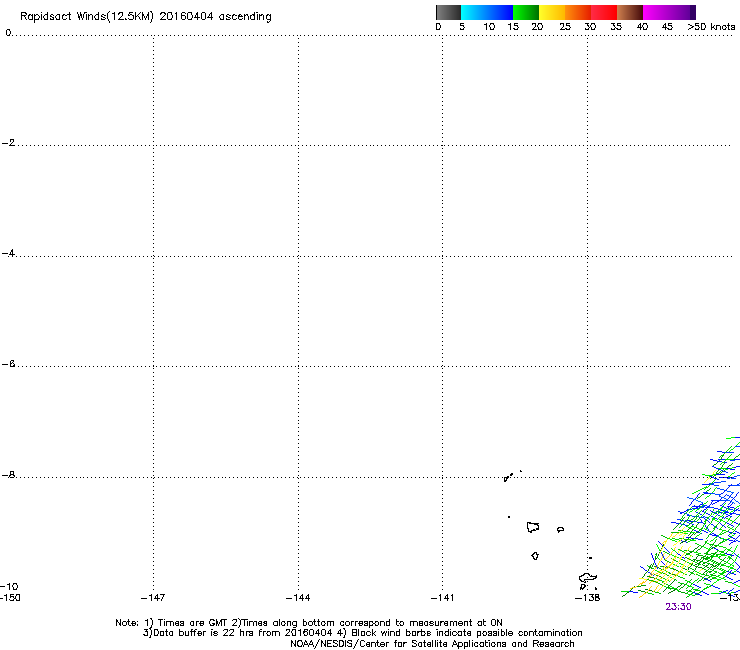740x650 pixels.
Task: Click the green 15-20 knots color segment
Action: tap(526, 12)
